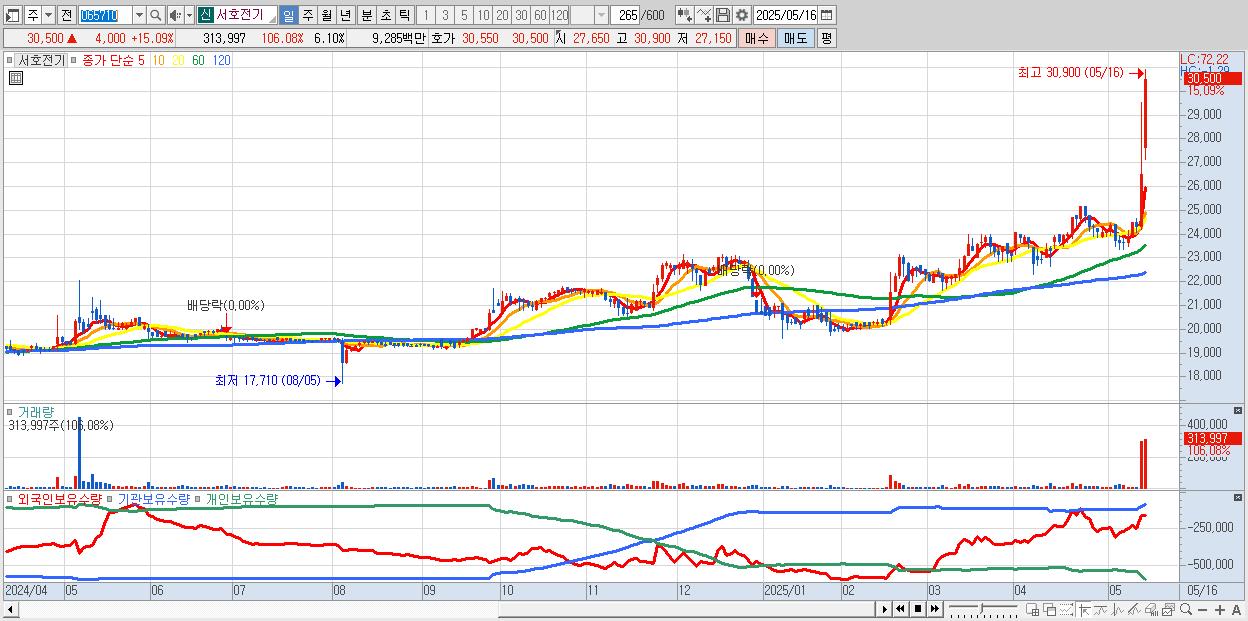Select the 년 yearly period tab
Viewport: 1248px width, 621px height.
pos(345,15)
